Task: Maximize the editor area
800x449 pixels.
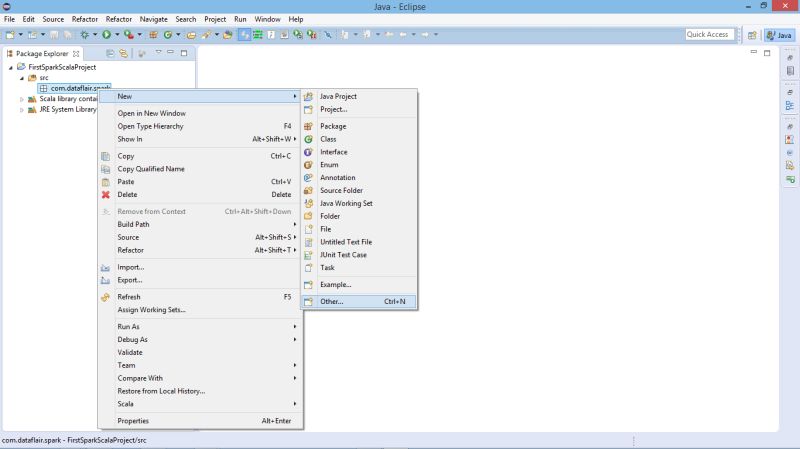Action: (x=767, y=53)
